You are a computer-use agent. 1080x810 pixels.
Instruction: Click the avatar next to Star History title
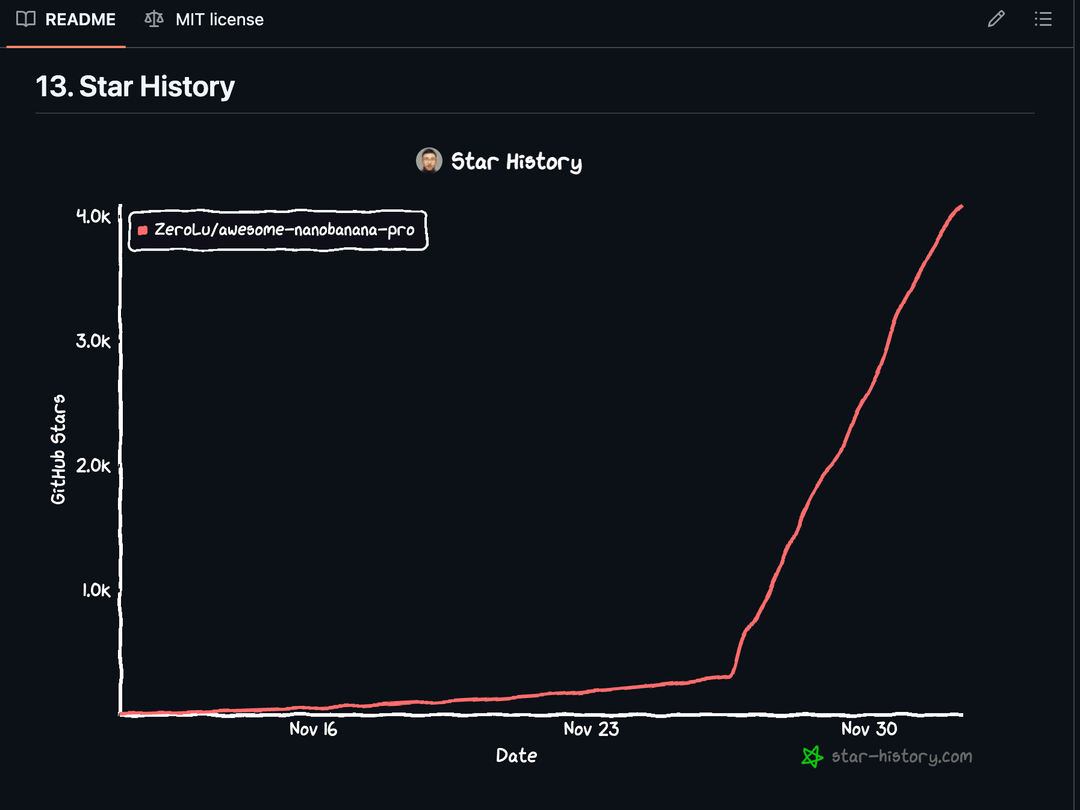click(x=429, y=161)
